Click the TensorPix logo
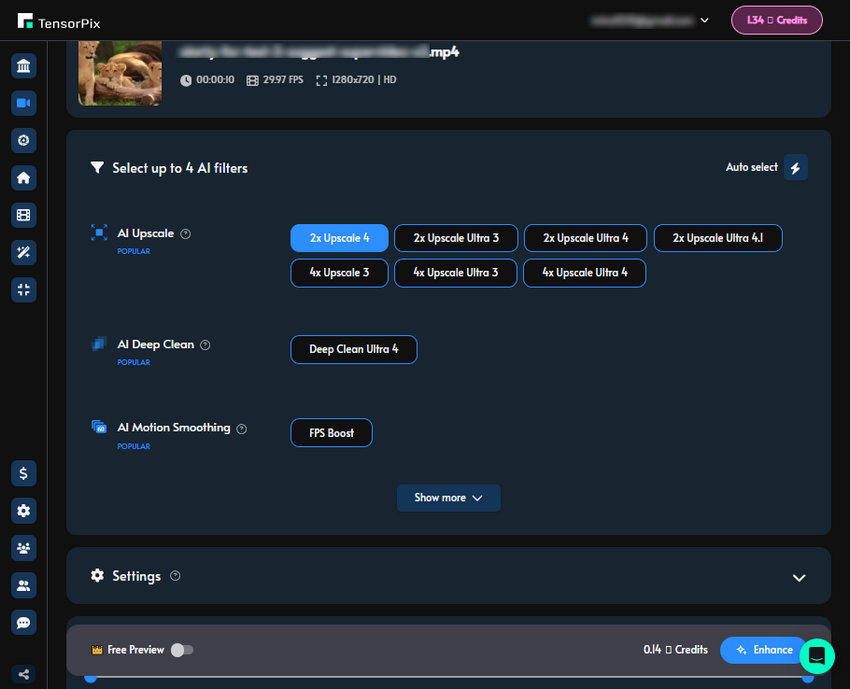This screenshot has width=850, height=689. [59, 22]
